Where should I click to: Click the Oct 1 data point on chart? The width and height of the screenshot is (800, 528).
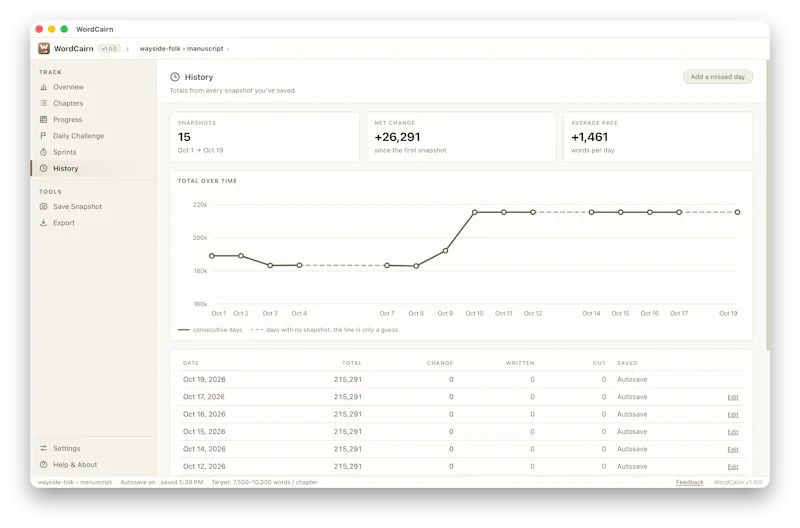[x=212, y=256]
